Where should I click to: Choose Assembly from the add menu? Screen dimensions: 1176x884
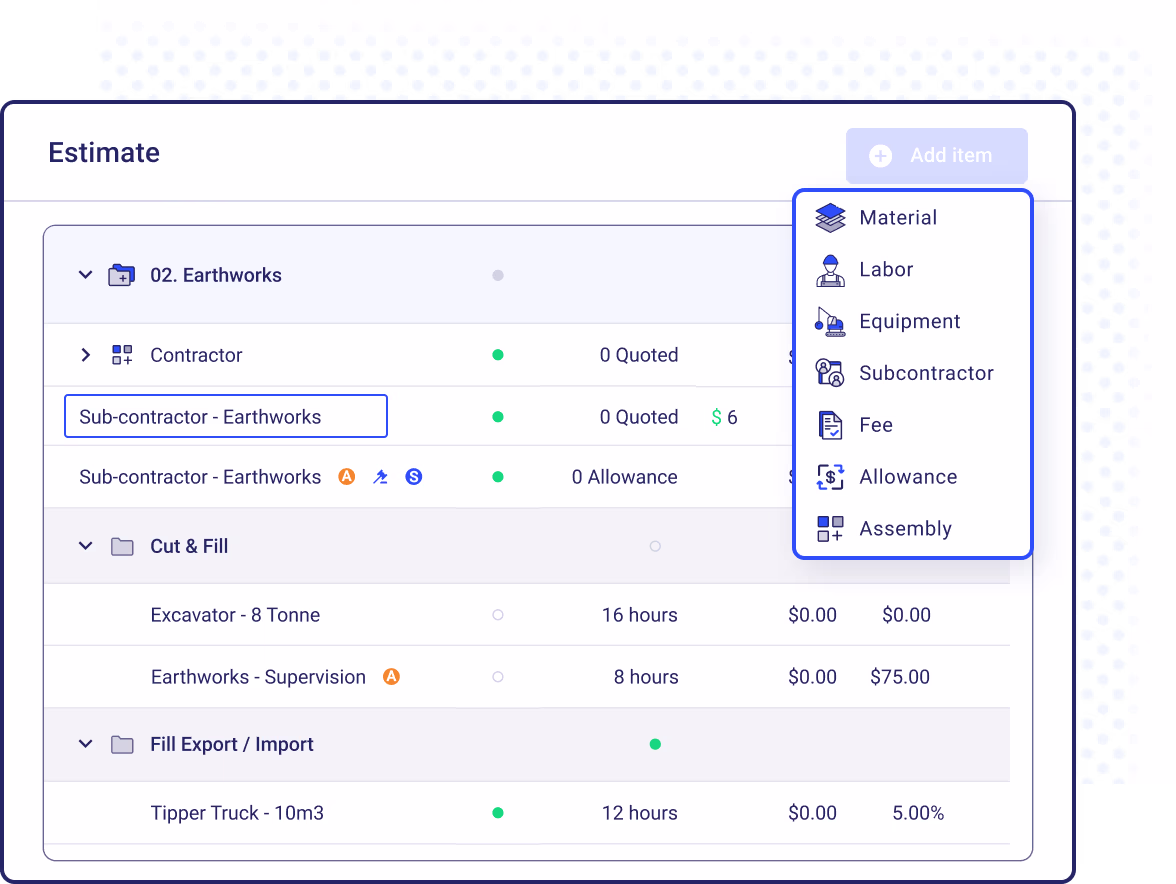(x=913, y=529)
